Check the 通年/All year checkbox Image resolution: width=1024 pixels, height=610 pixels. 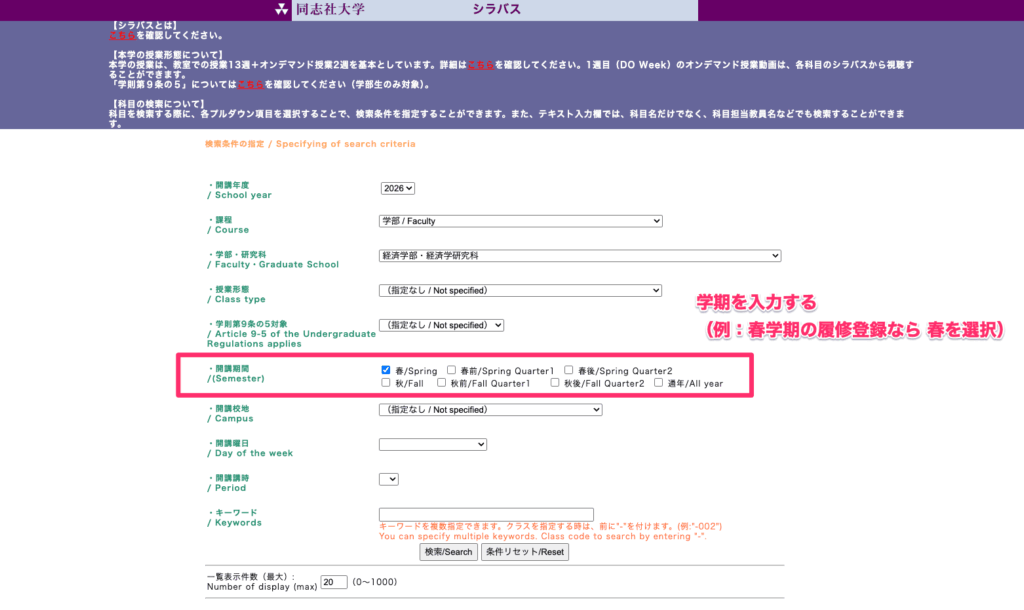coord(659,383)
